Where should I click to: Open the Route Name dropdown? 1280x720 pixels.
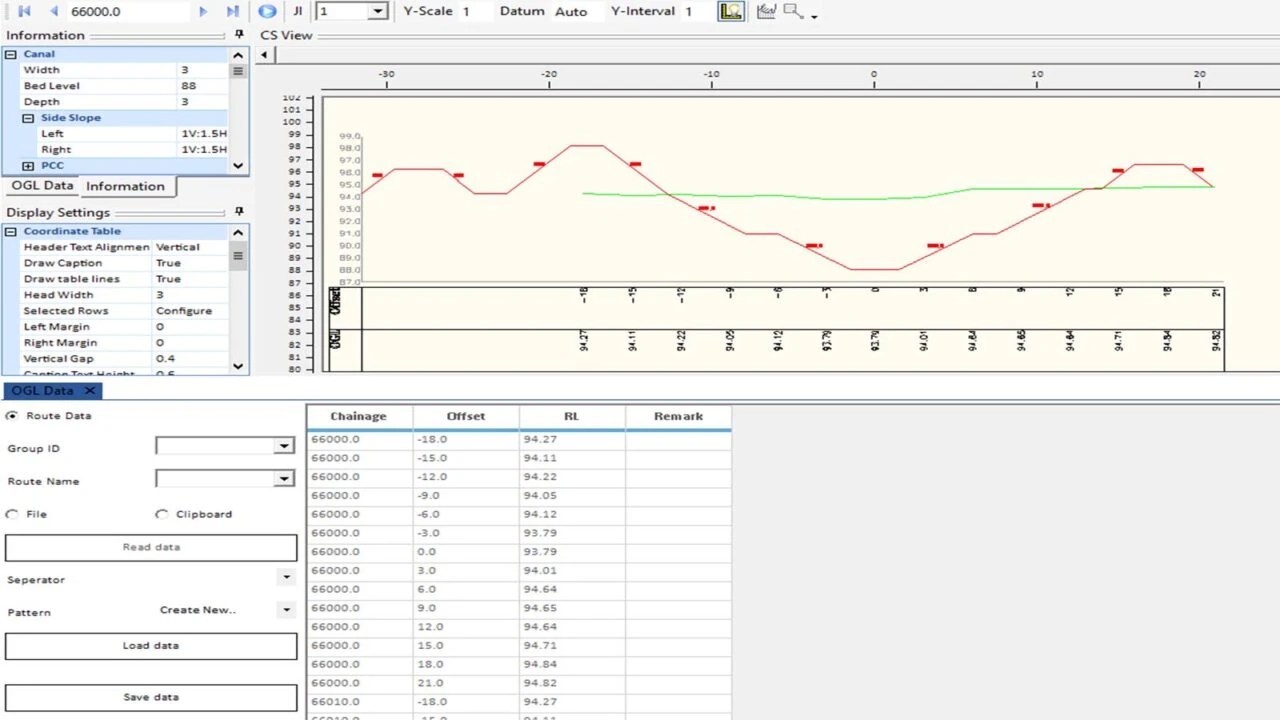(x=284, y=479)
